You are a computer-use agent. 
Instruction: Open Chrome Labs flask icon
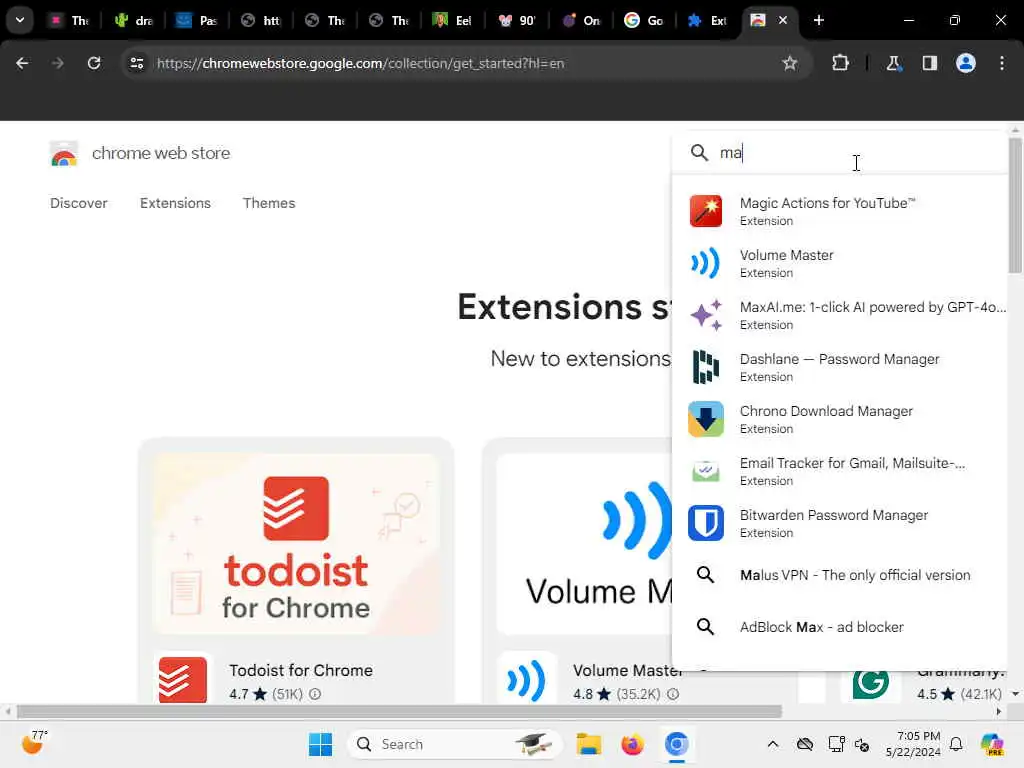point(893,63)
